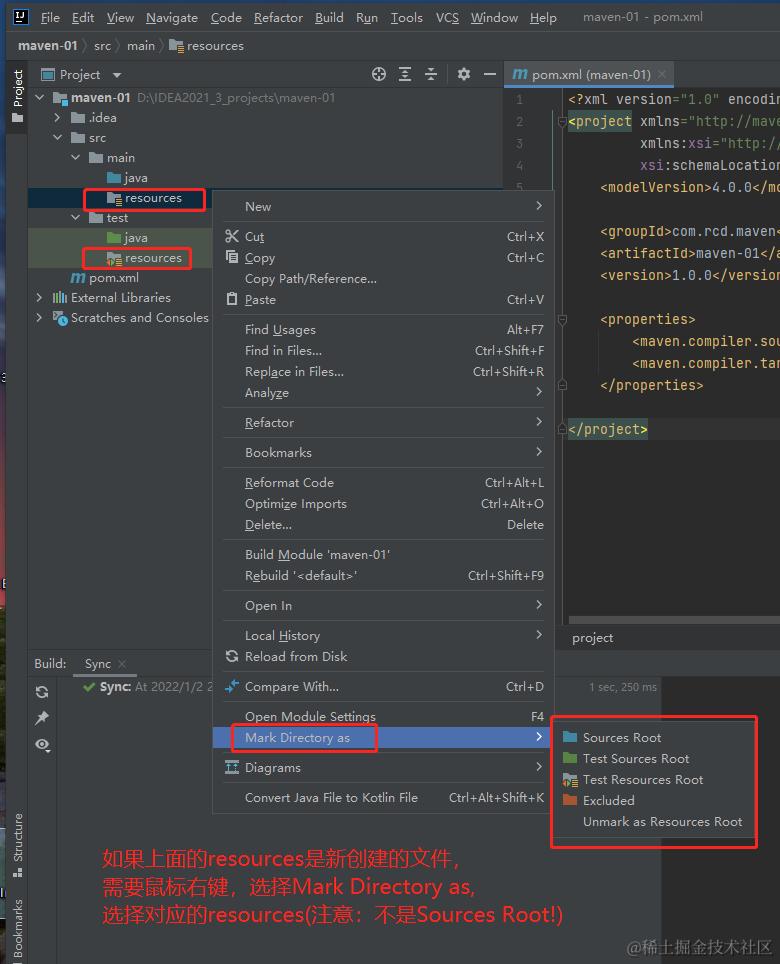Click the Copy icon in context menu
The width and height of the screenshot is (780, 964).
pyautogui.click(x=232, y=257)
